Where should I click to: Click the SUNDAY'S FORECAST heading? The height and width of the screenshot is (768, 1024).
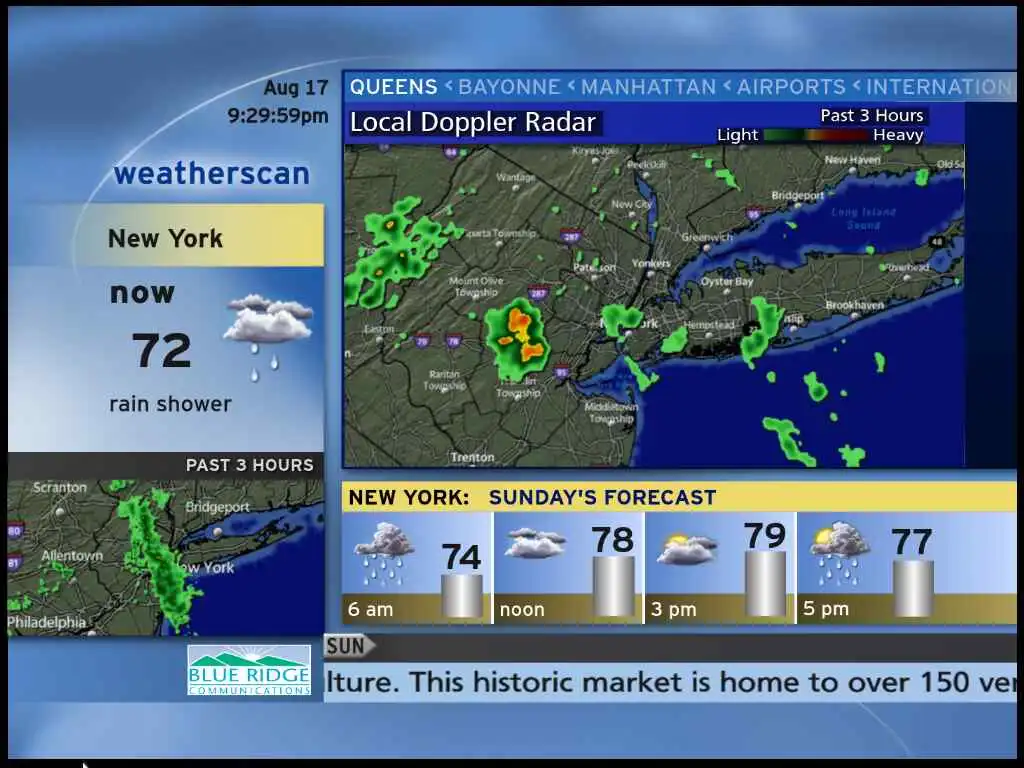[603, 498]
